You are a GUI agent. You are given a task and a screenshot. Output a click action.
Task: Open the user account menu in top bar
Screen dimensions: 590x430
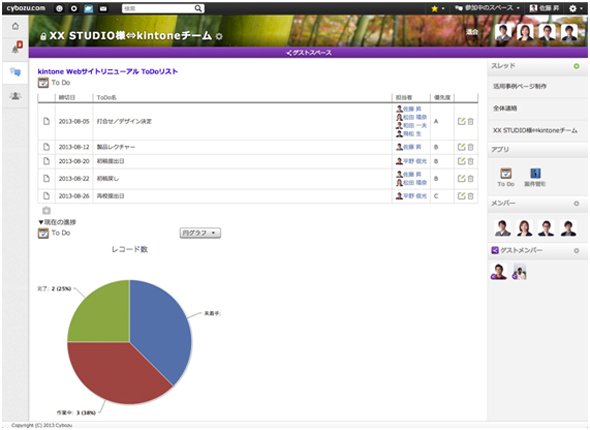(544, 8)
